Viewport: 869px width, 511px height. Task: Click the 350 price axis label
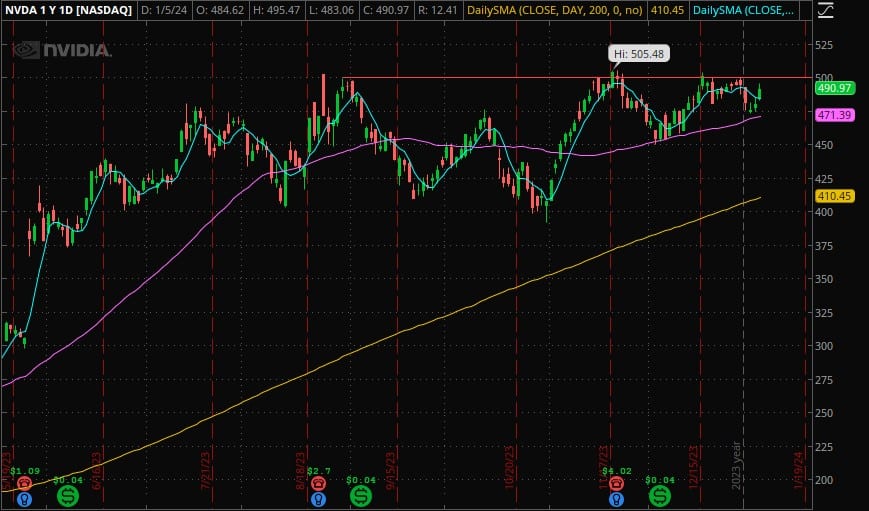point(824,279)
